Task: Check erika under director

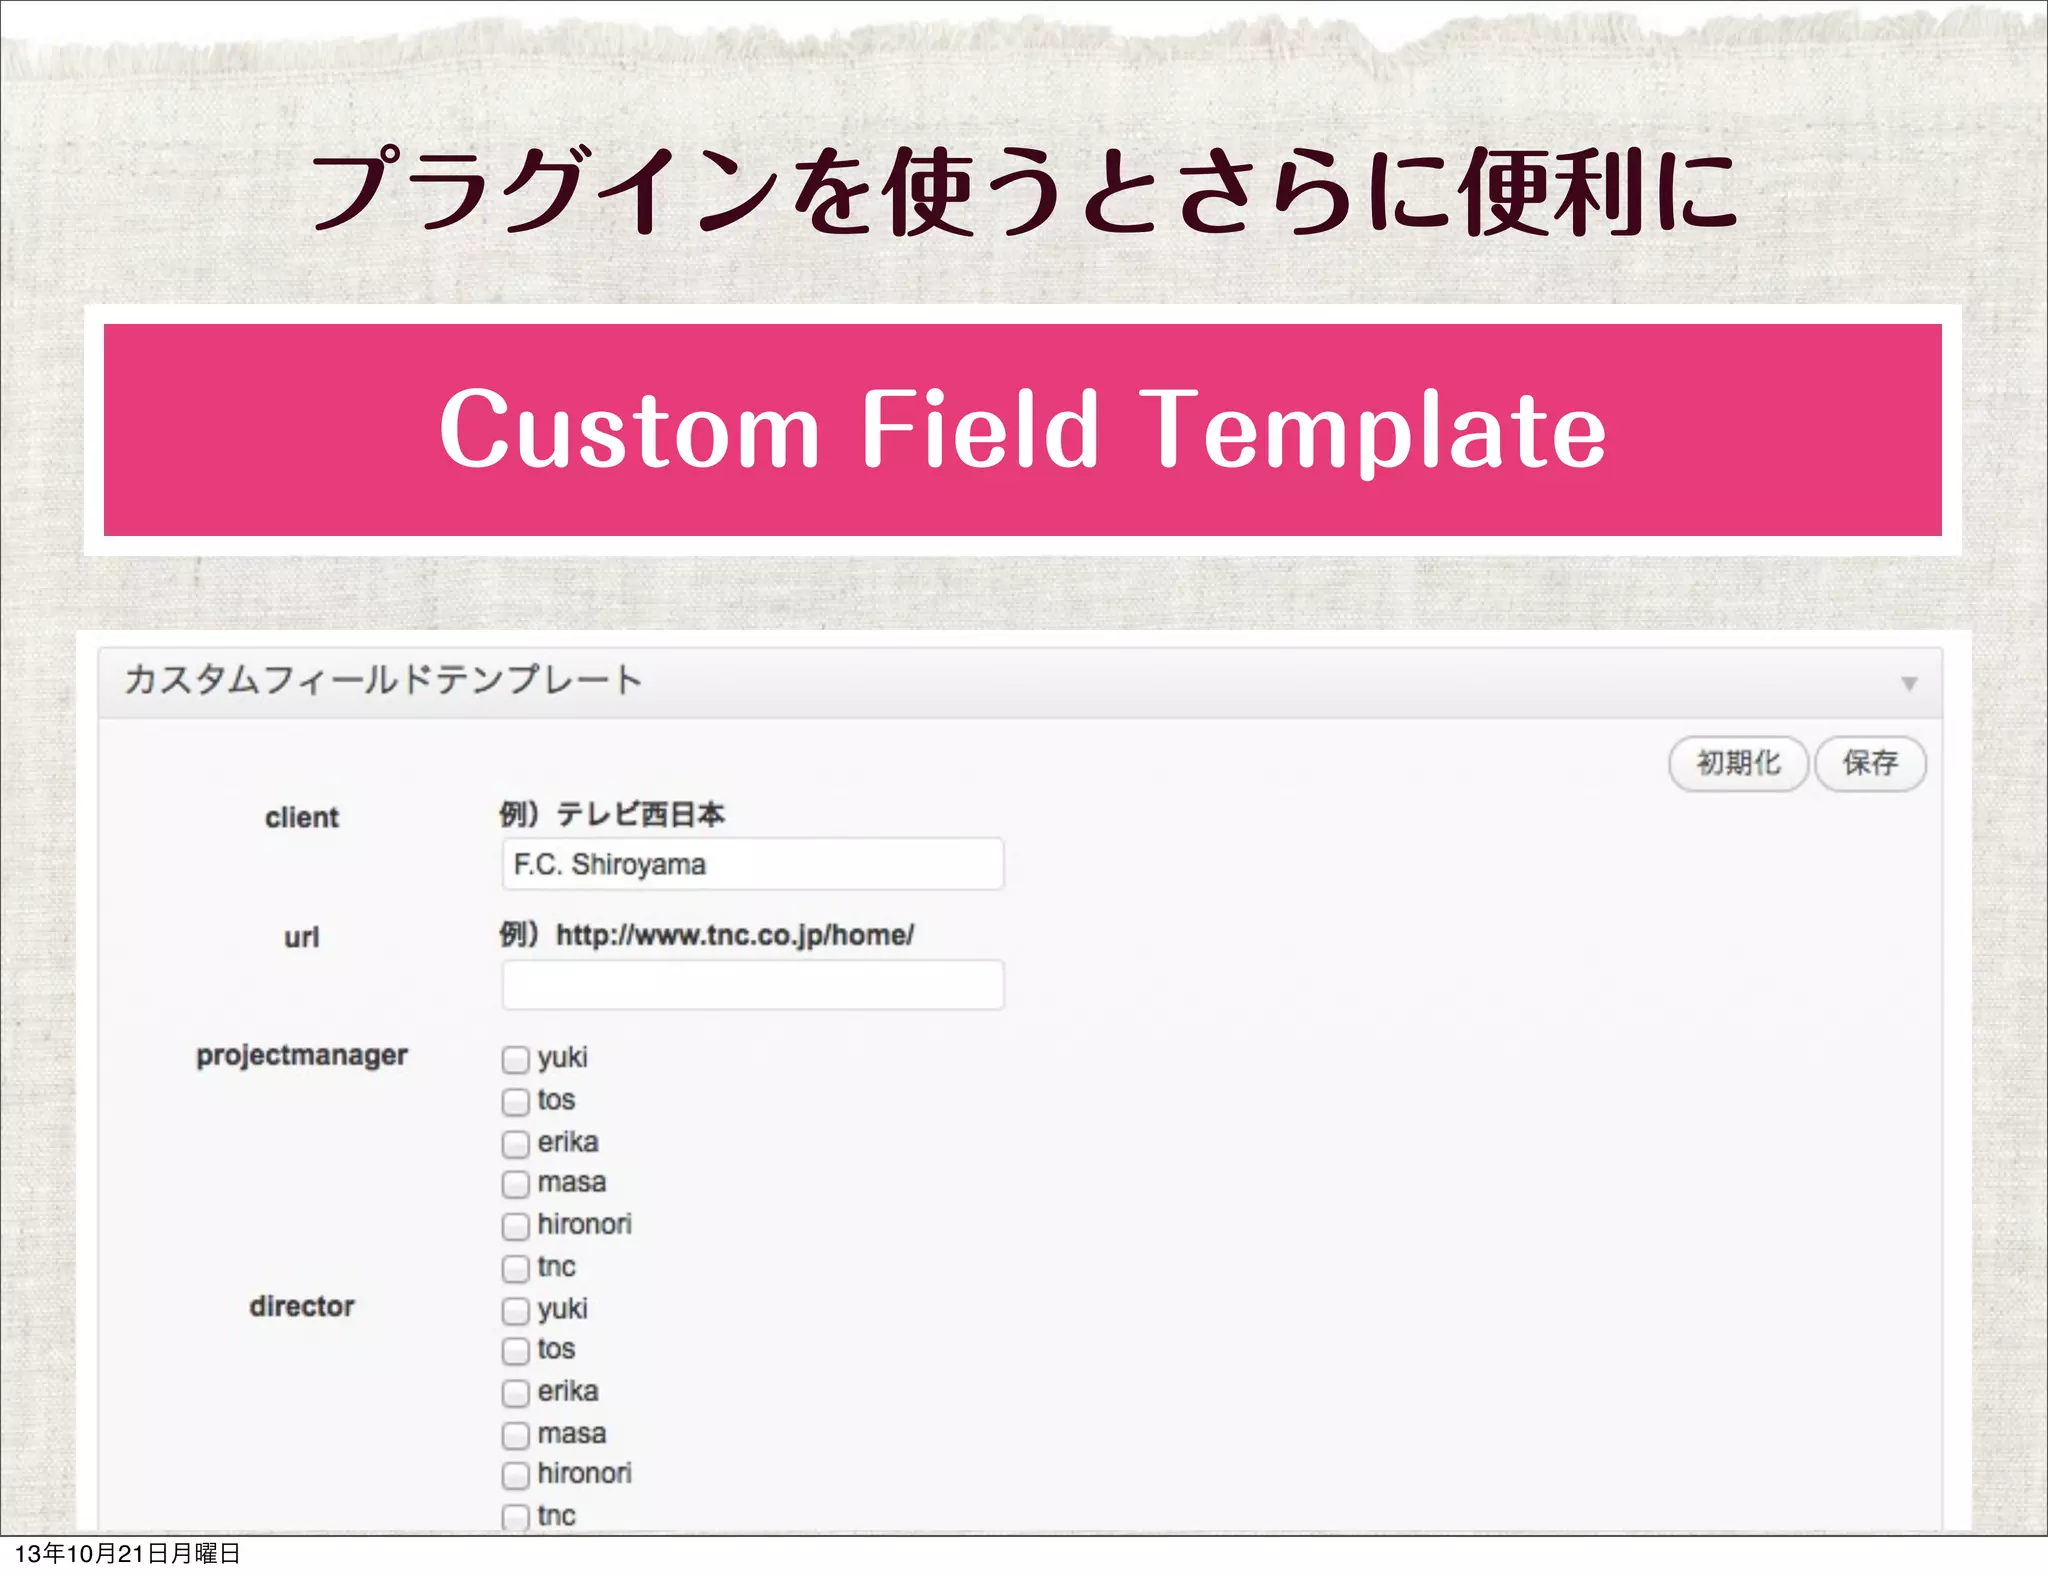Action: point(516,1393)
